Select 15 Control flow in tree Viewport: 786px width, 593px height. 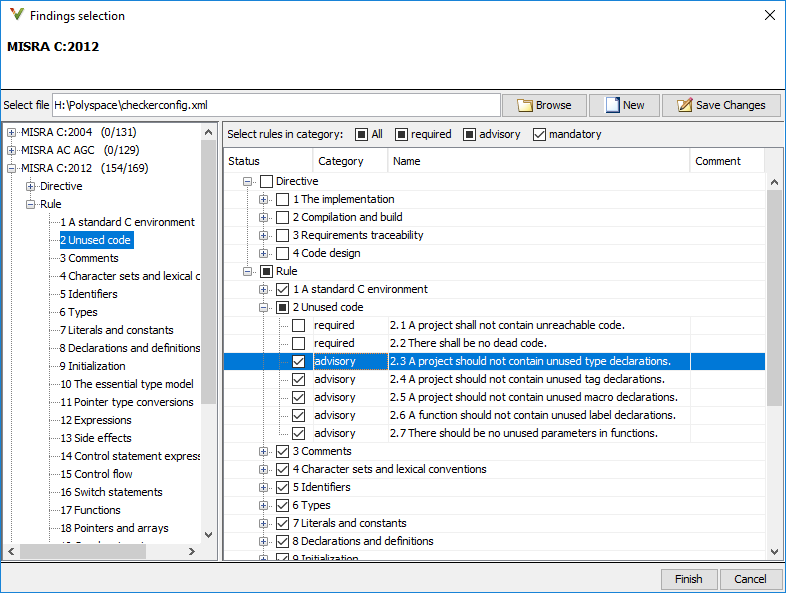[96, 474]
